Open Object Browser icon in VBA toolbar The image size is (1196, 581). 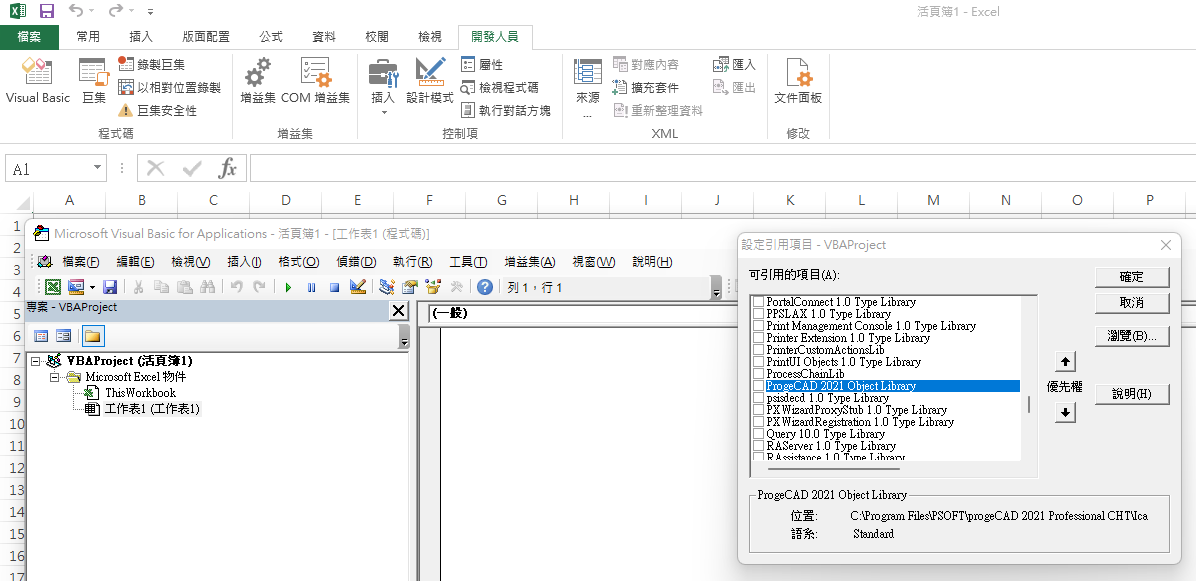433,287
